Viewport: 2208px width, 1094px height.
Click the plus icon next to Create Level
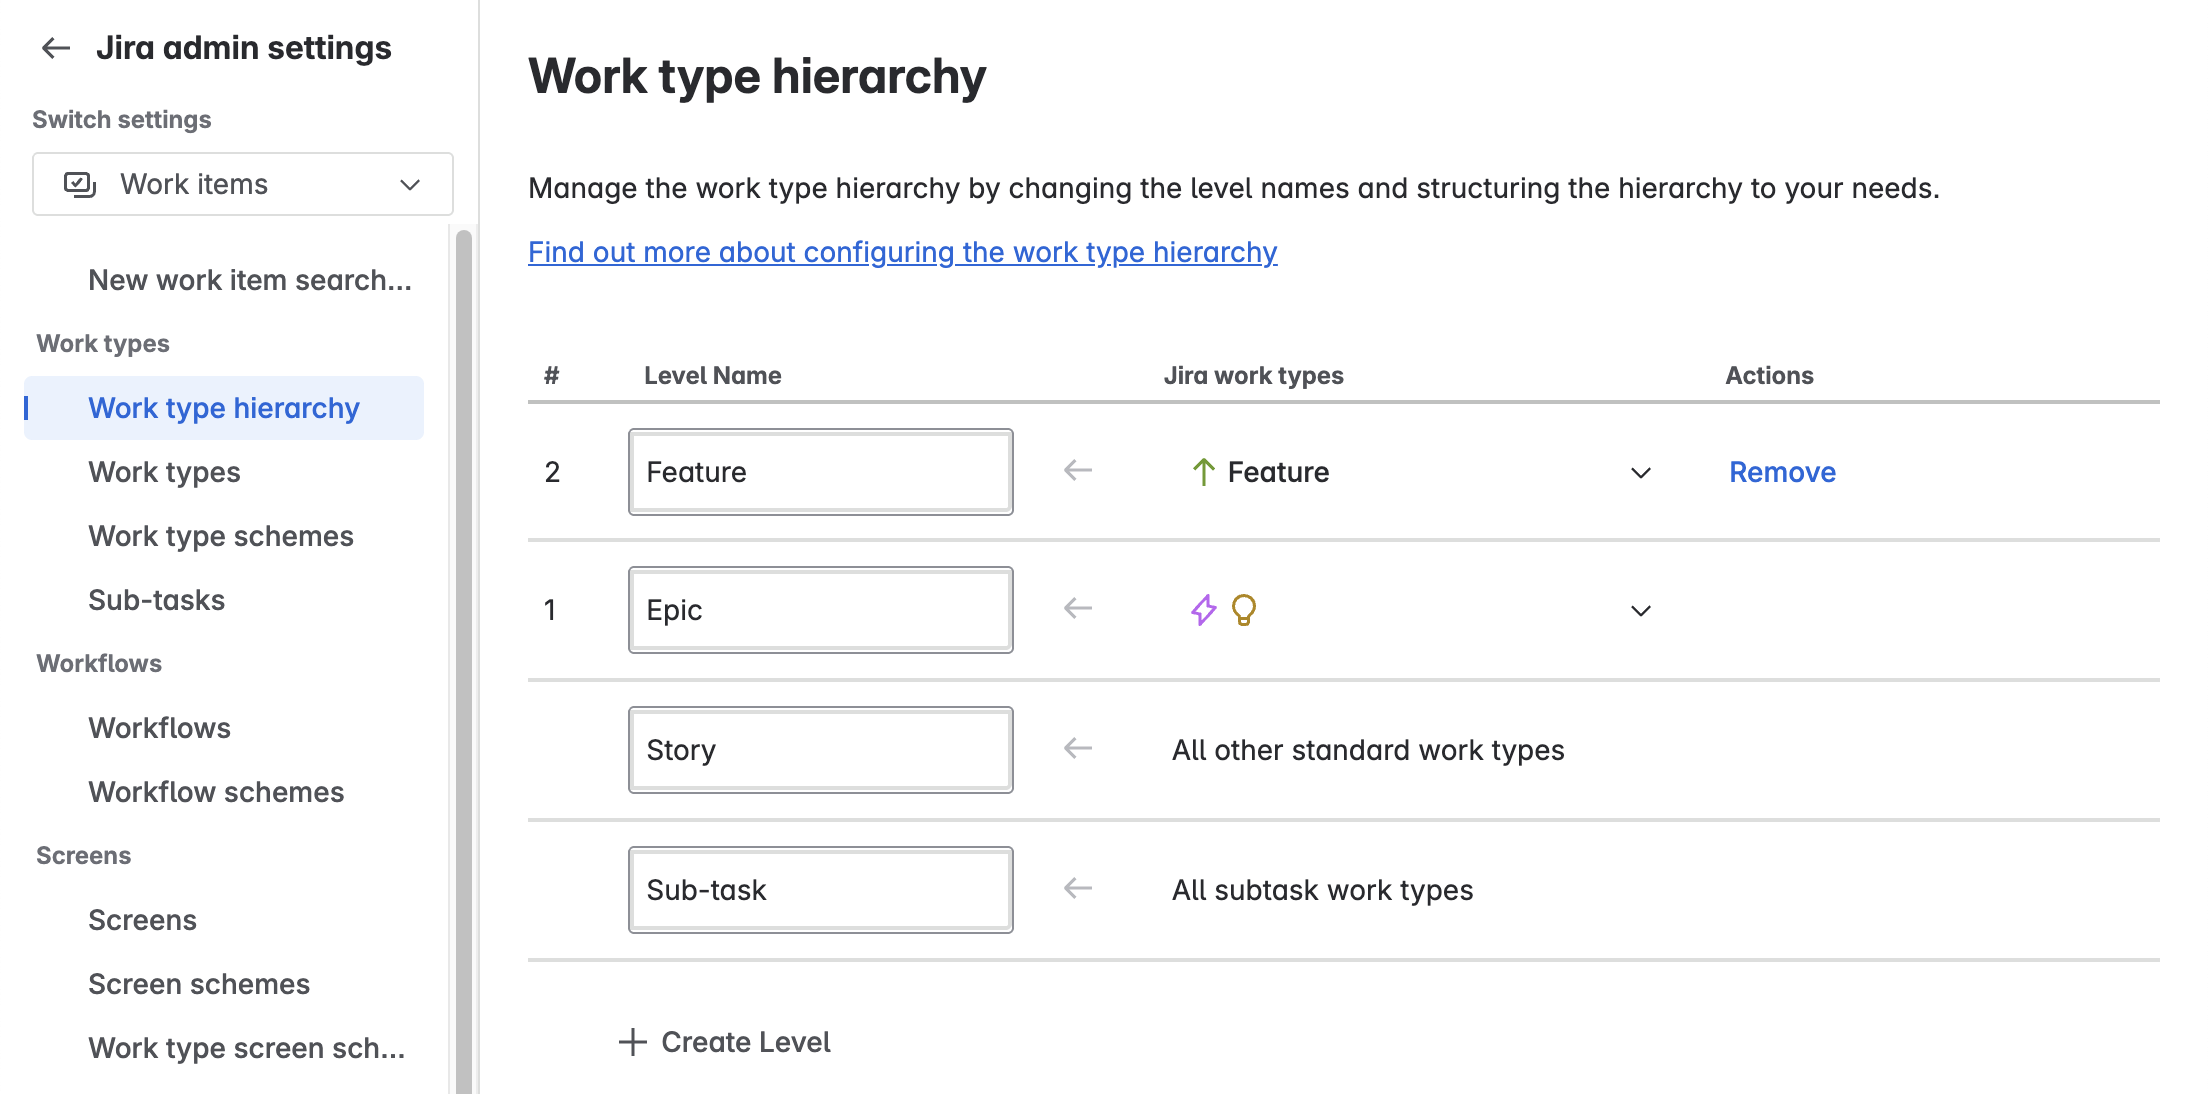tap(632, 1042)
